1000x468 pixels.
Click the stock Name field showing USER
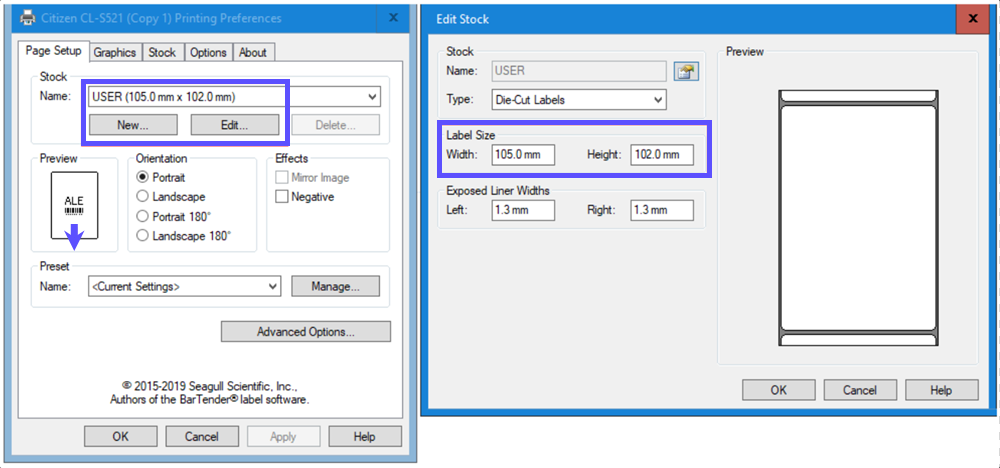click(579, 71)
